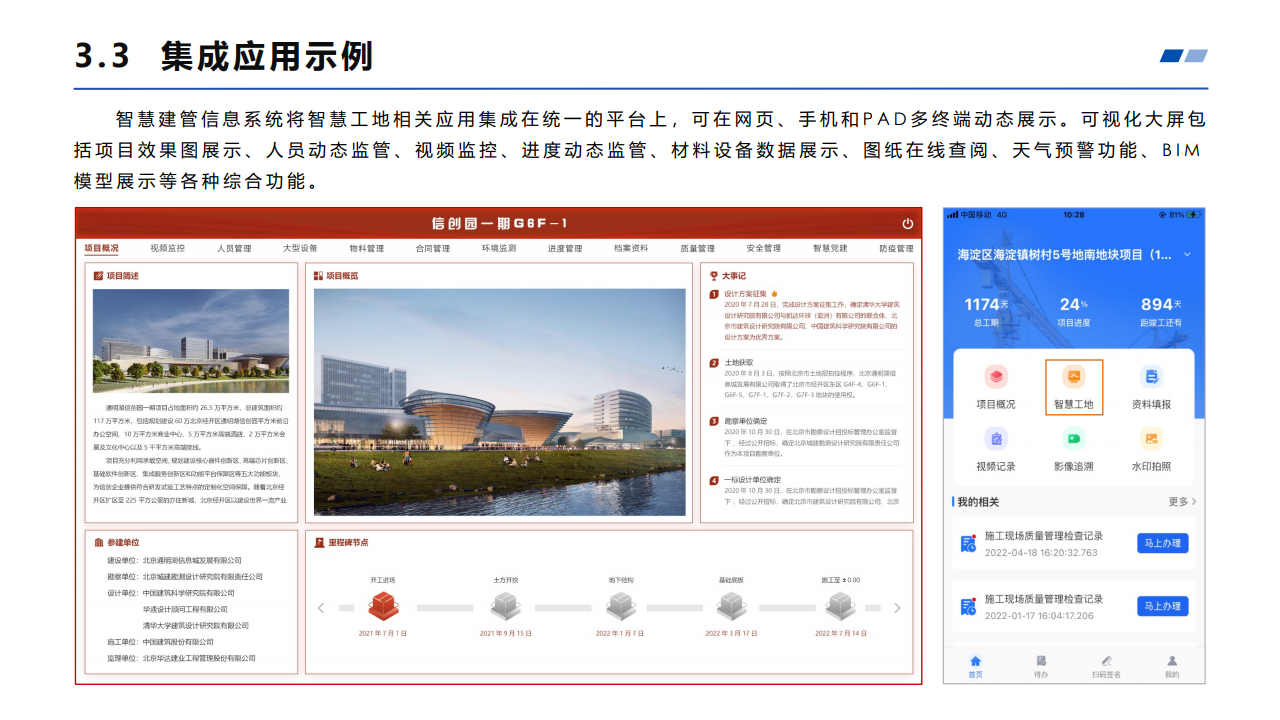Open the 影像追溯 icon
Image resolution: width=1280 pixels, height=720 pixels.
pos(1073,439)
